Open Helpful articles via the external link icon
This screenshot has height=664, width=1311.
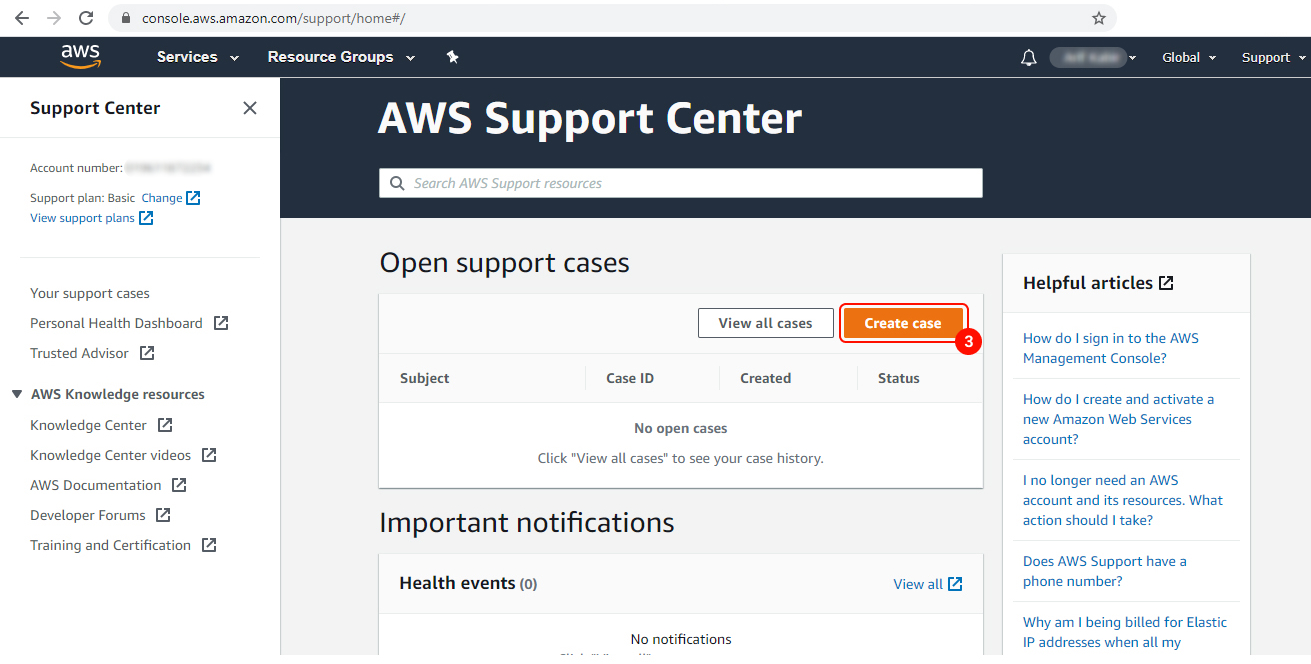(1167, 282)
